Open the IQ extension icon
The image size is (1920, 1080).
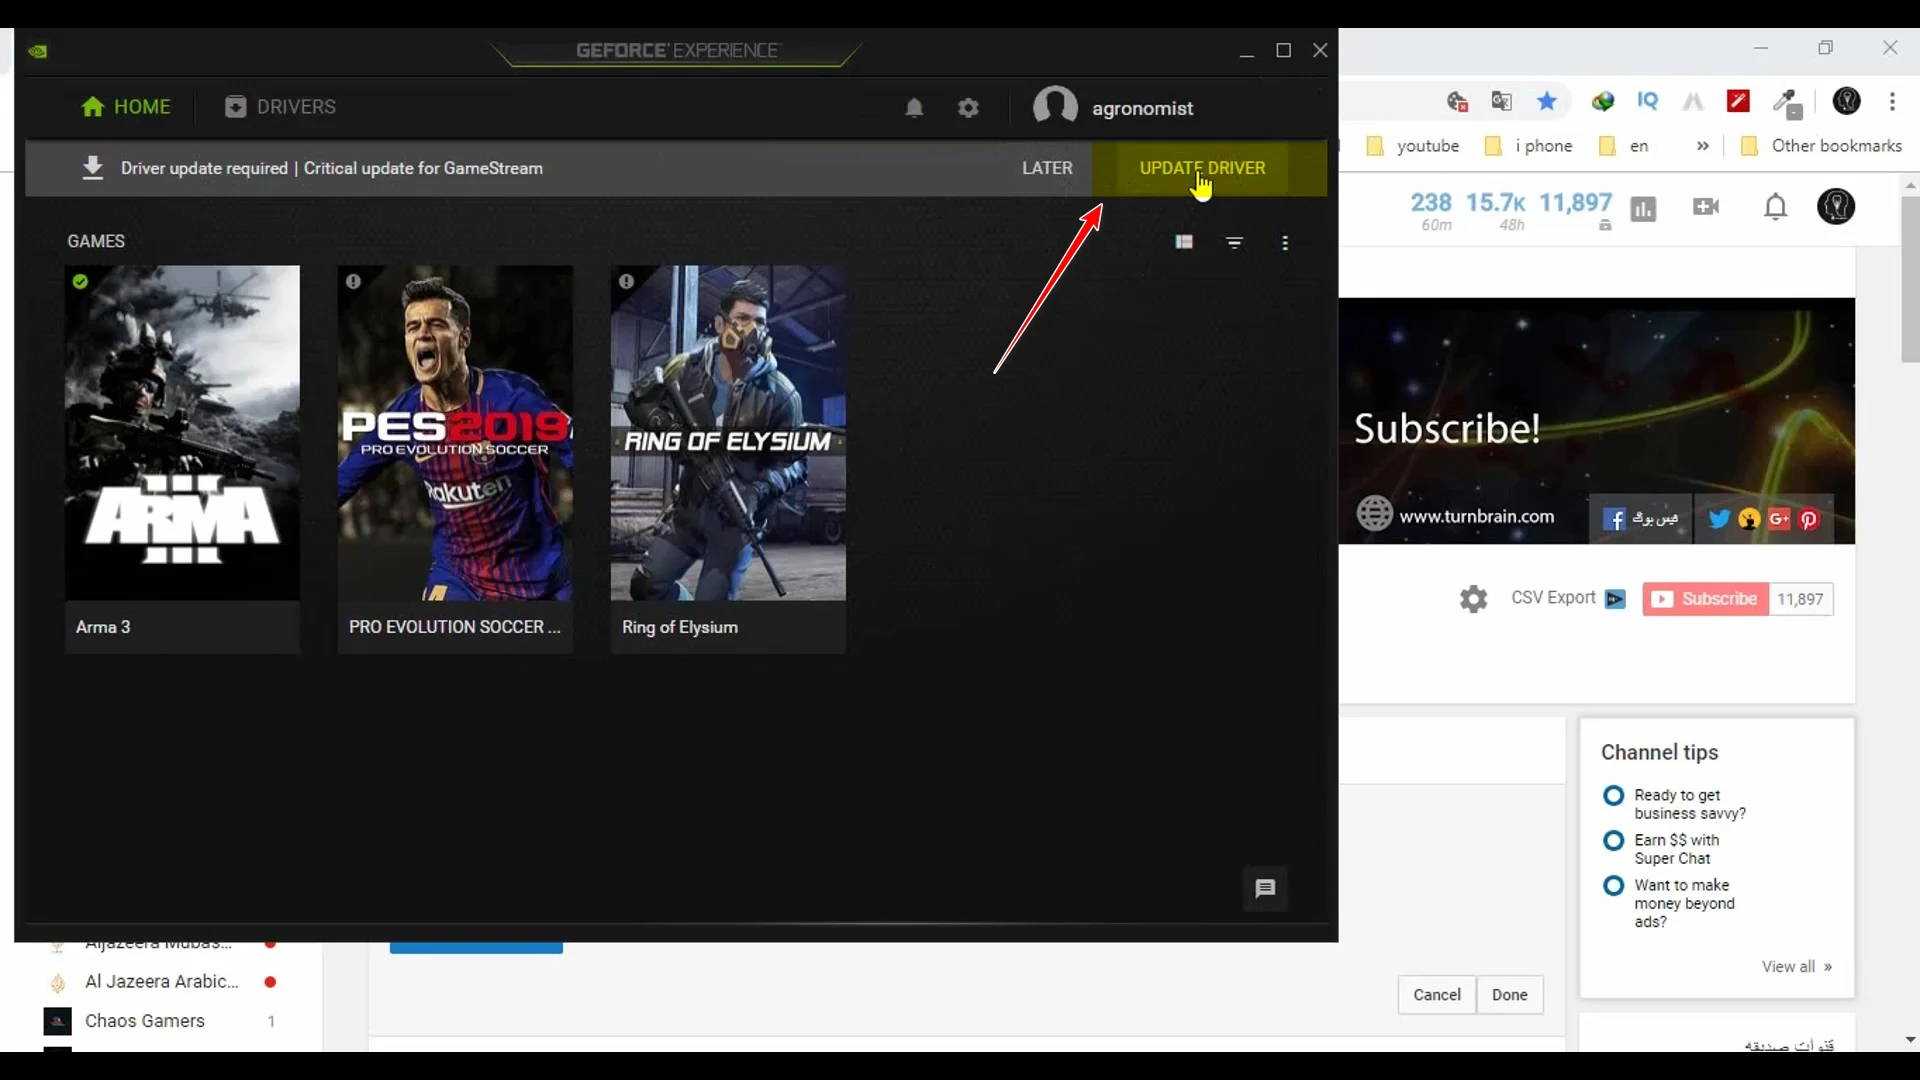(1647, 101)
